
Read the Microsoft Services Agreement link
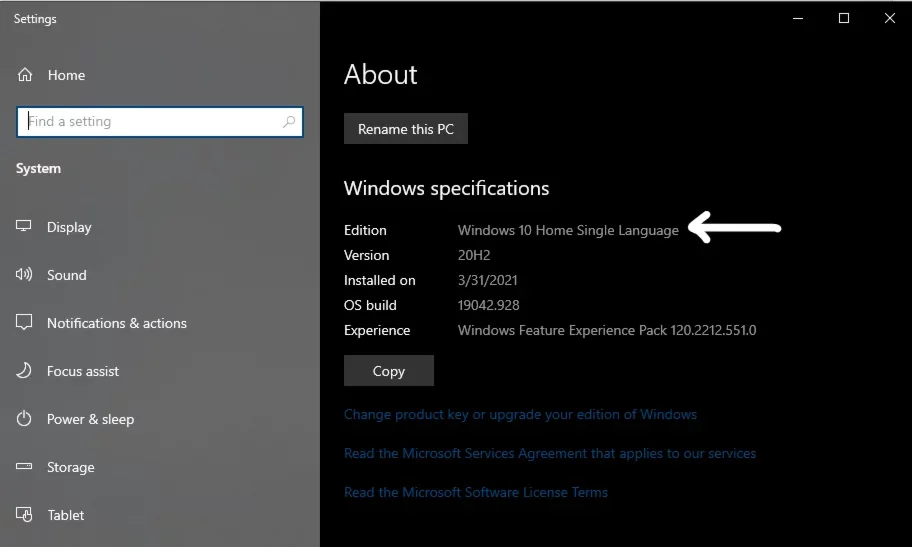pos(550,453)
